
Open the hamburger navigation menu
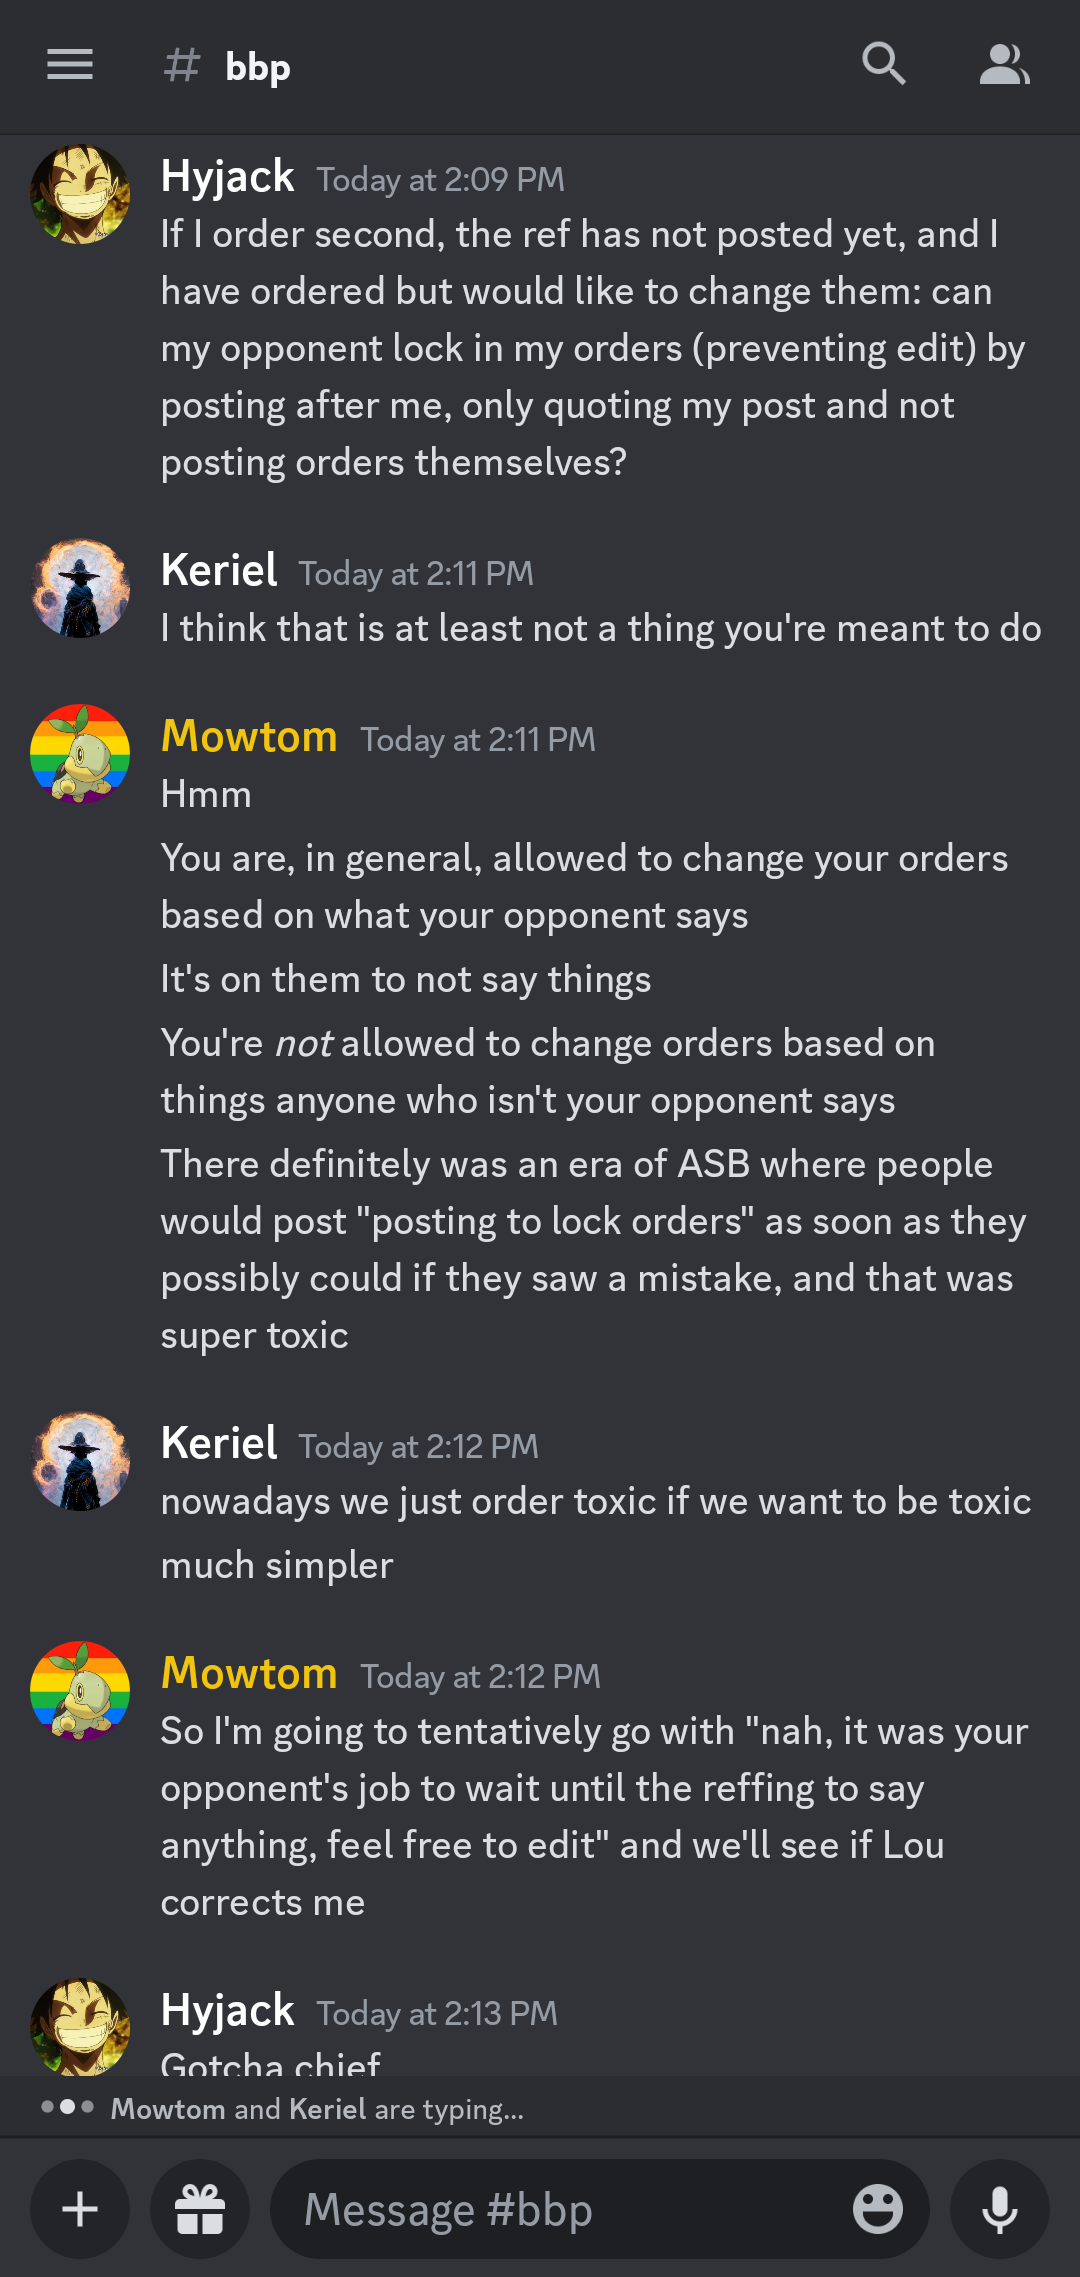click(70, 65)
